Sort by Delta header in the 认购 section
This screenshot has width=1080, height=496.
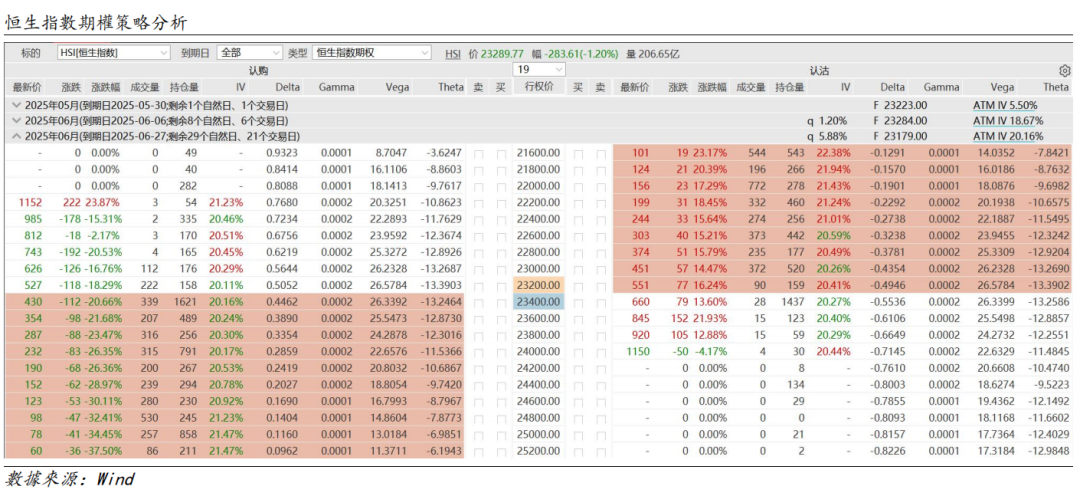click(287, 87)
